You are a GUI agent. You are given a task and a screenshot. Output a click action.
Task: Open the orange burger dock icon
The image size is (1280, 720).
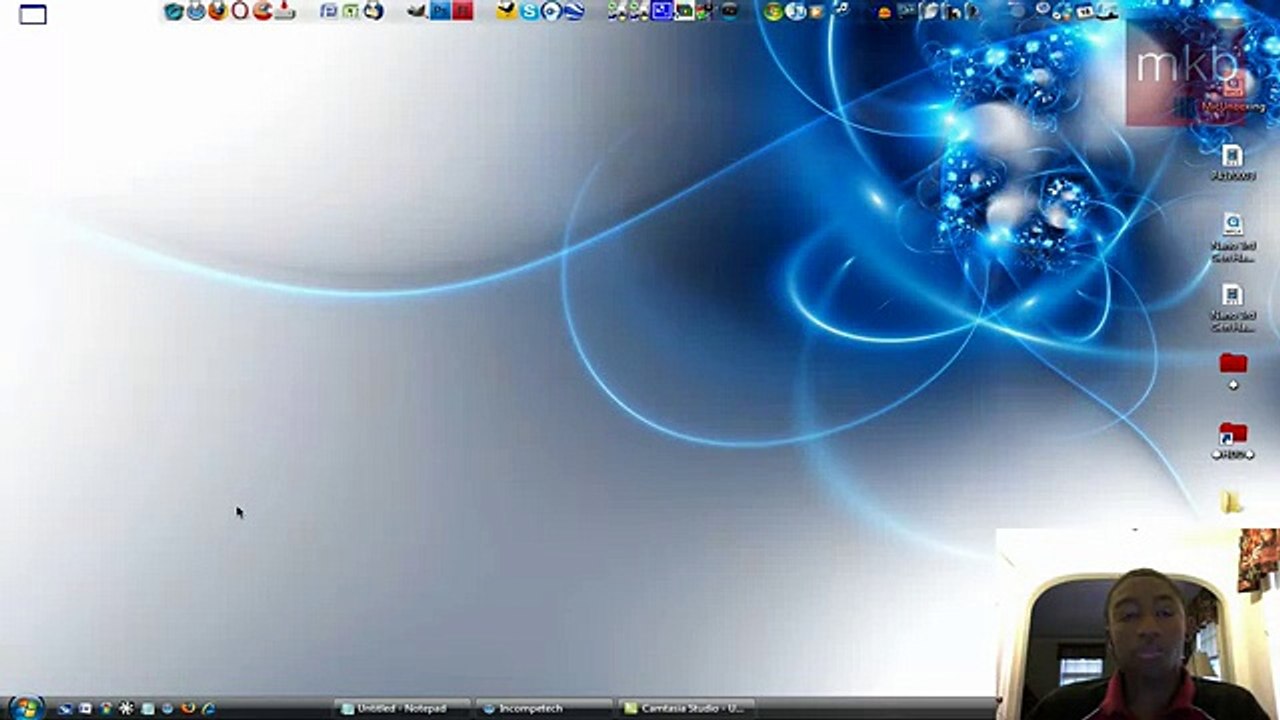pyautogui.click(x=885, y=13)
